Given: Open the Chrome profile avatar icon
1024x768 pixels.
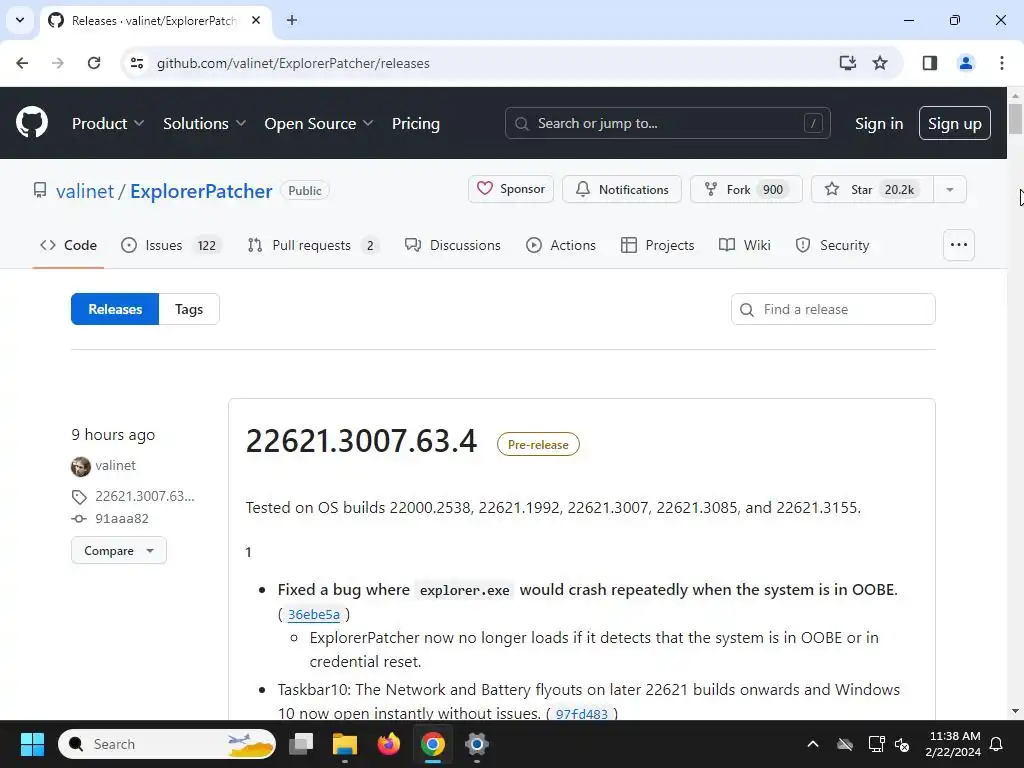Looking at the screenshot, I should pos(965,63).
